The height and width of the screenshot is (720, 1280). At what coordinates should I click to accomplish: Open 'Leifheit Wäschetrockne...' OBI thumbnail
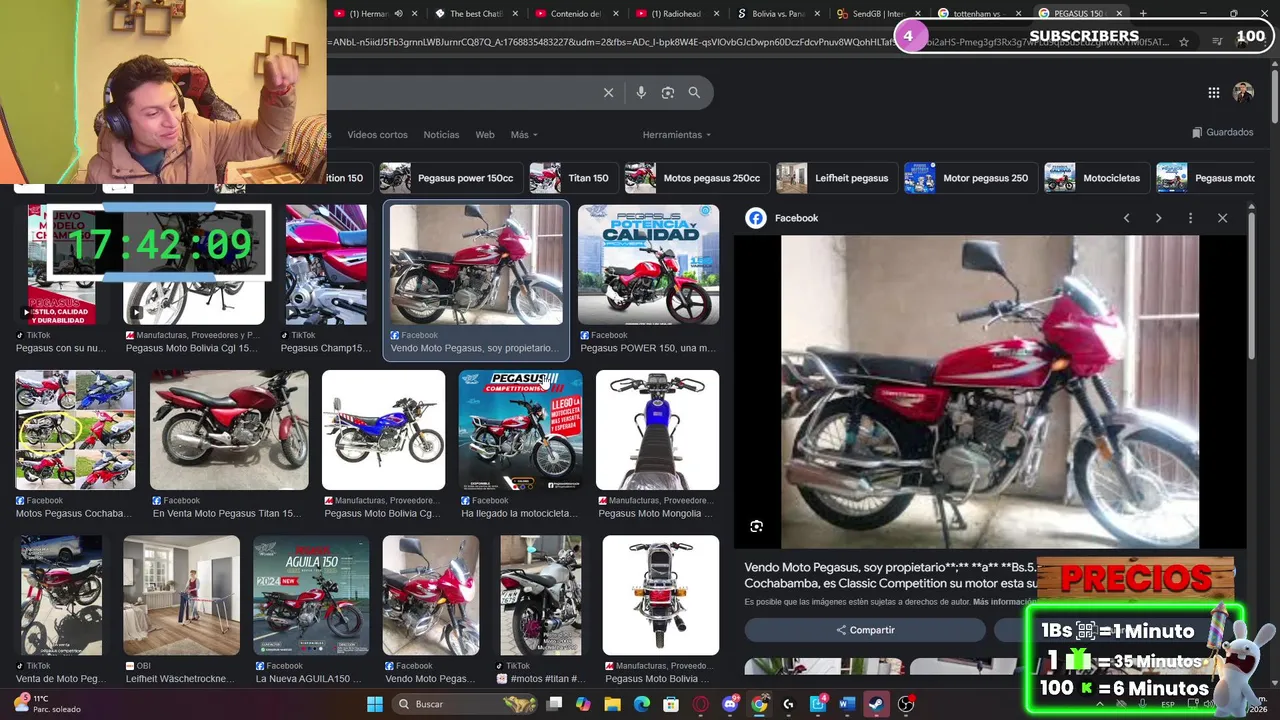point(181,595)
